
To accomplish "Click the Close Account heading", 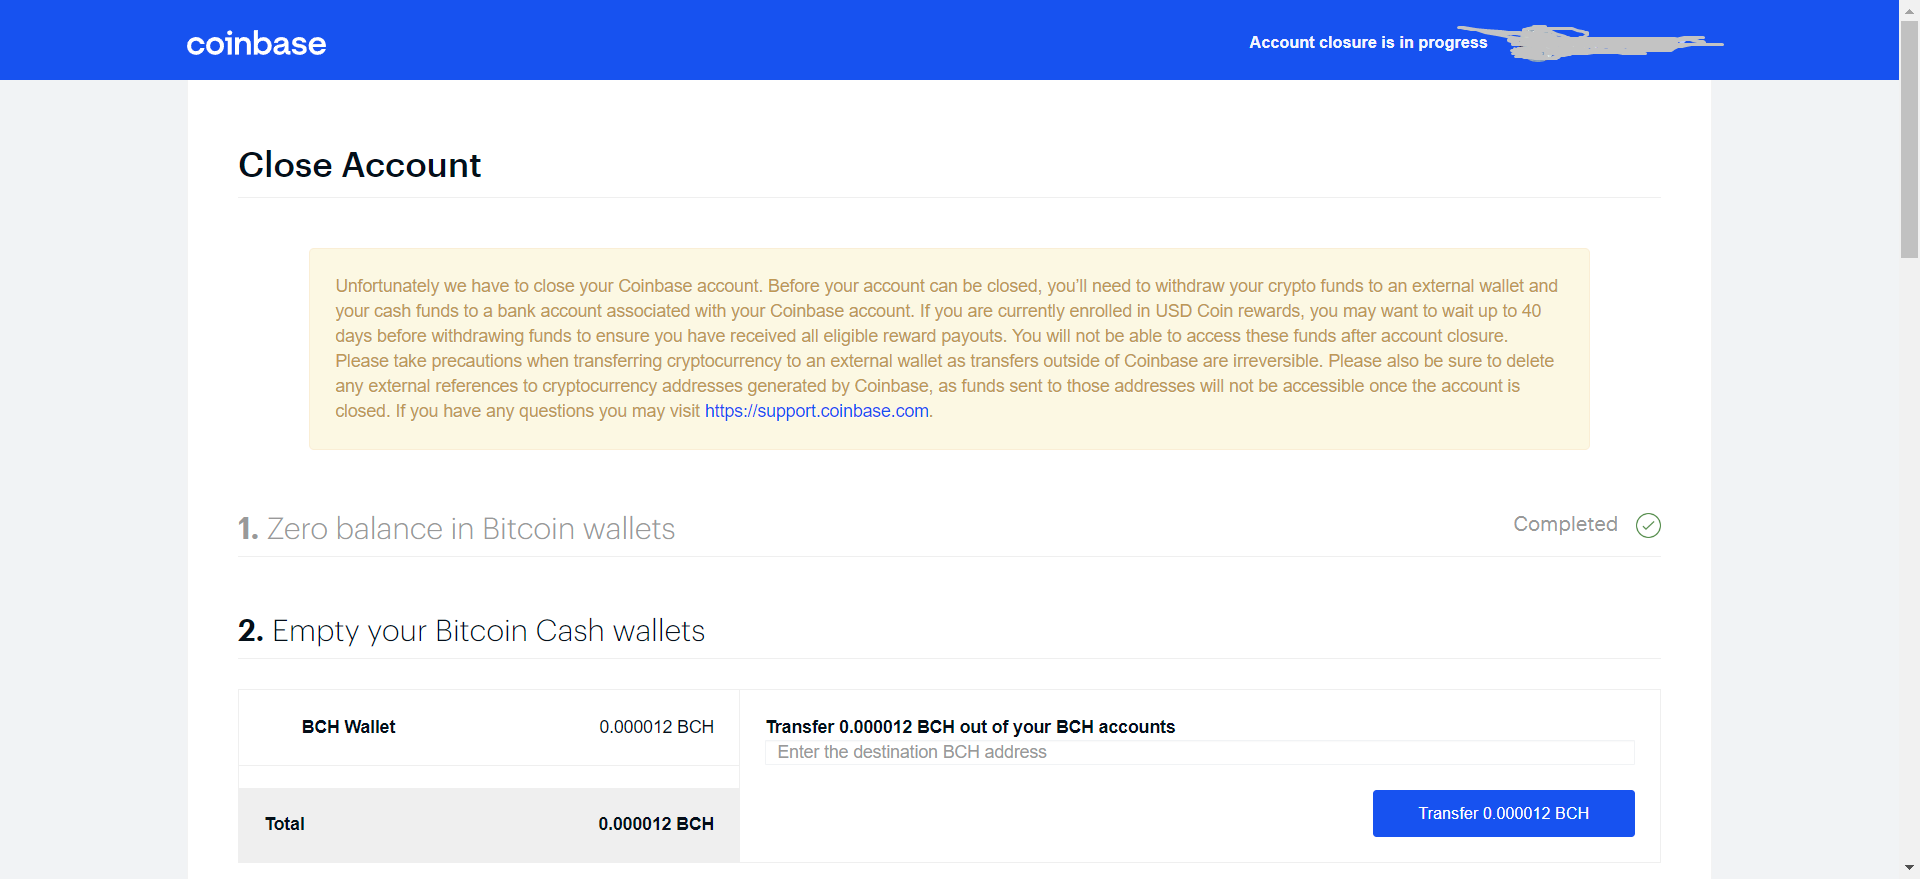I will pos(360,165).
